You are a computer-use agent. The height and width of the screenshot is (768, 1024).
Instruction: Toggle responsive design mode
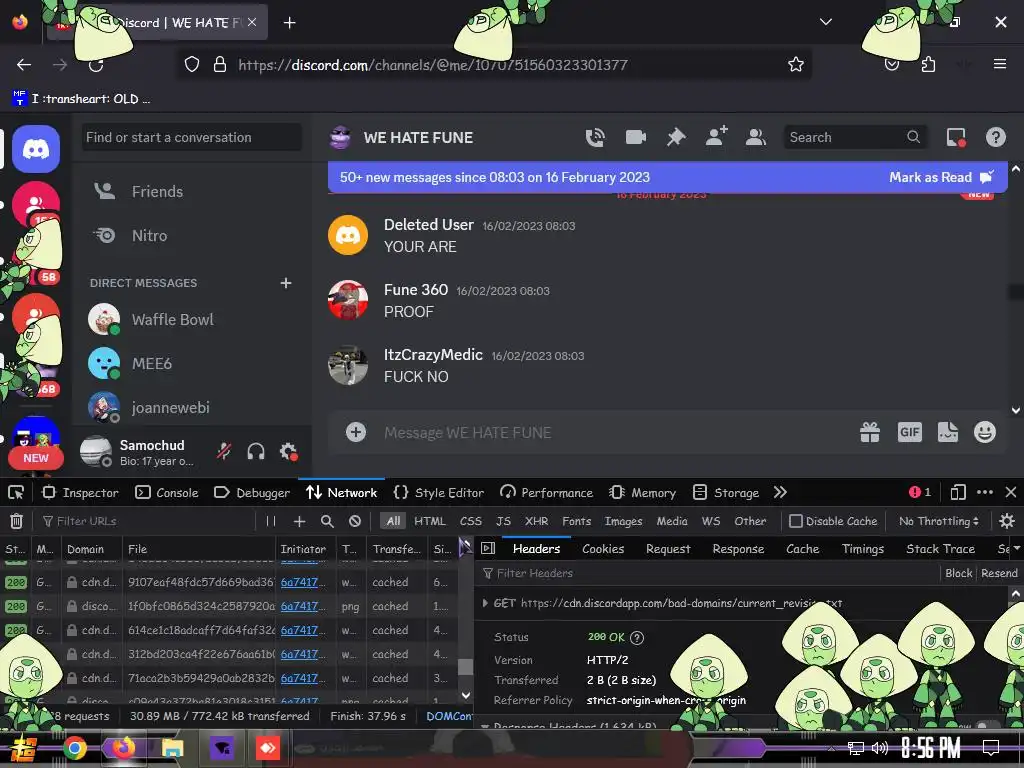957,492
